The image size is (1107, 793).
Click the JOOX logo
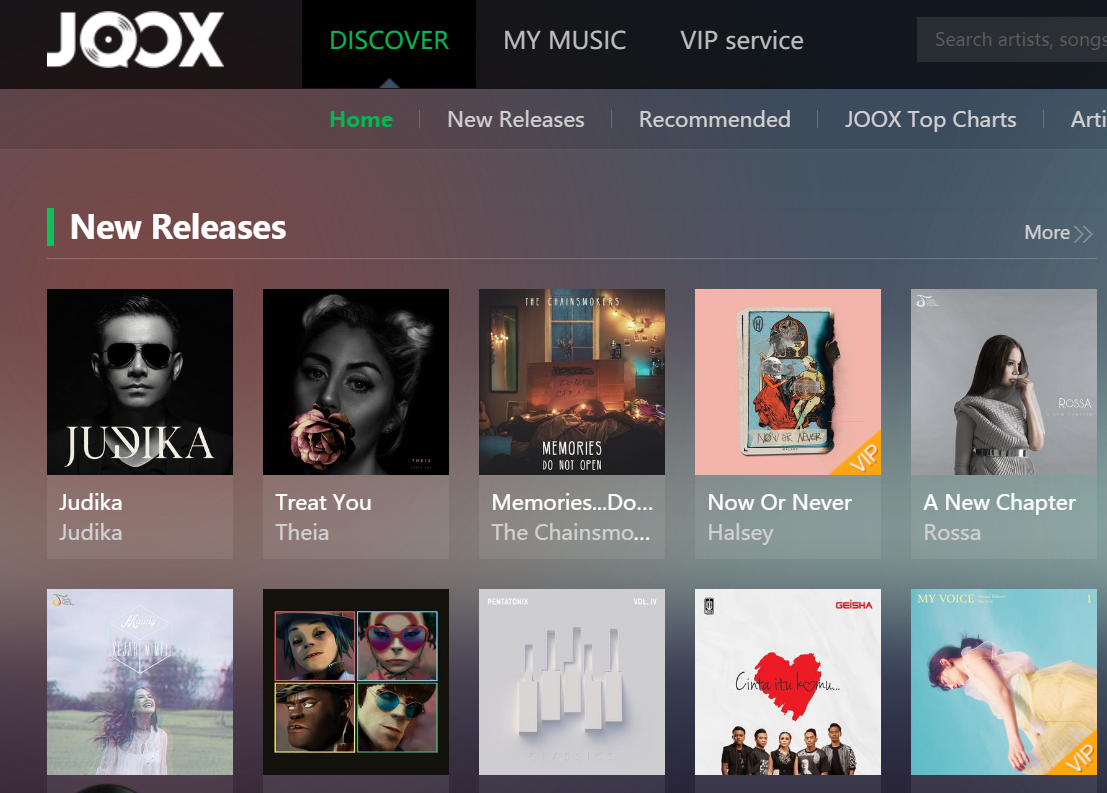[135, 40]
